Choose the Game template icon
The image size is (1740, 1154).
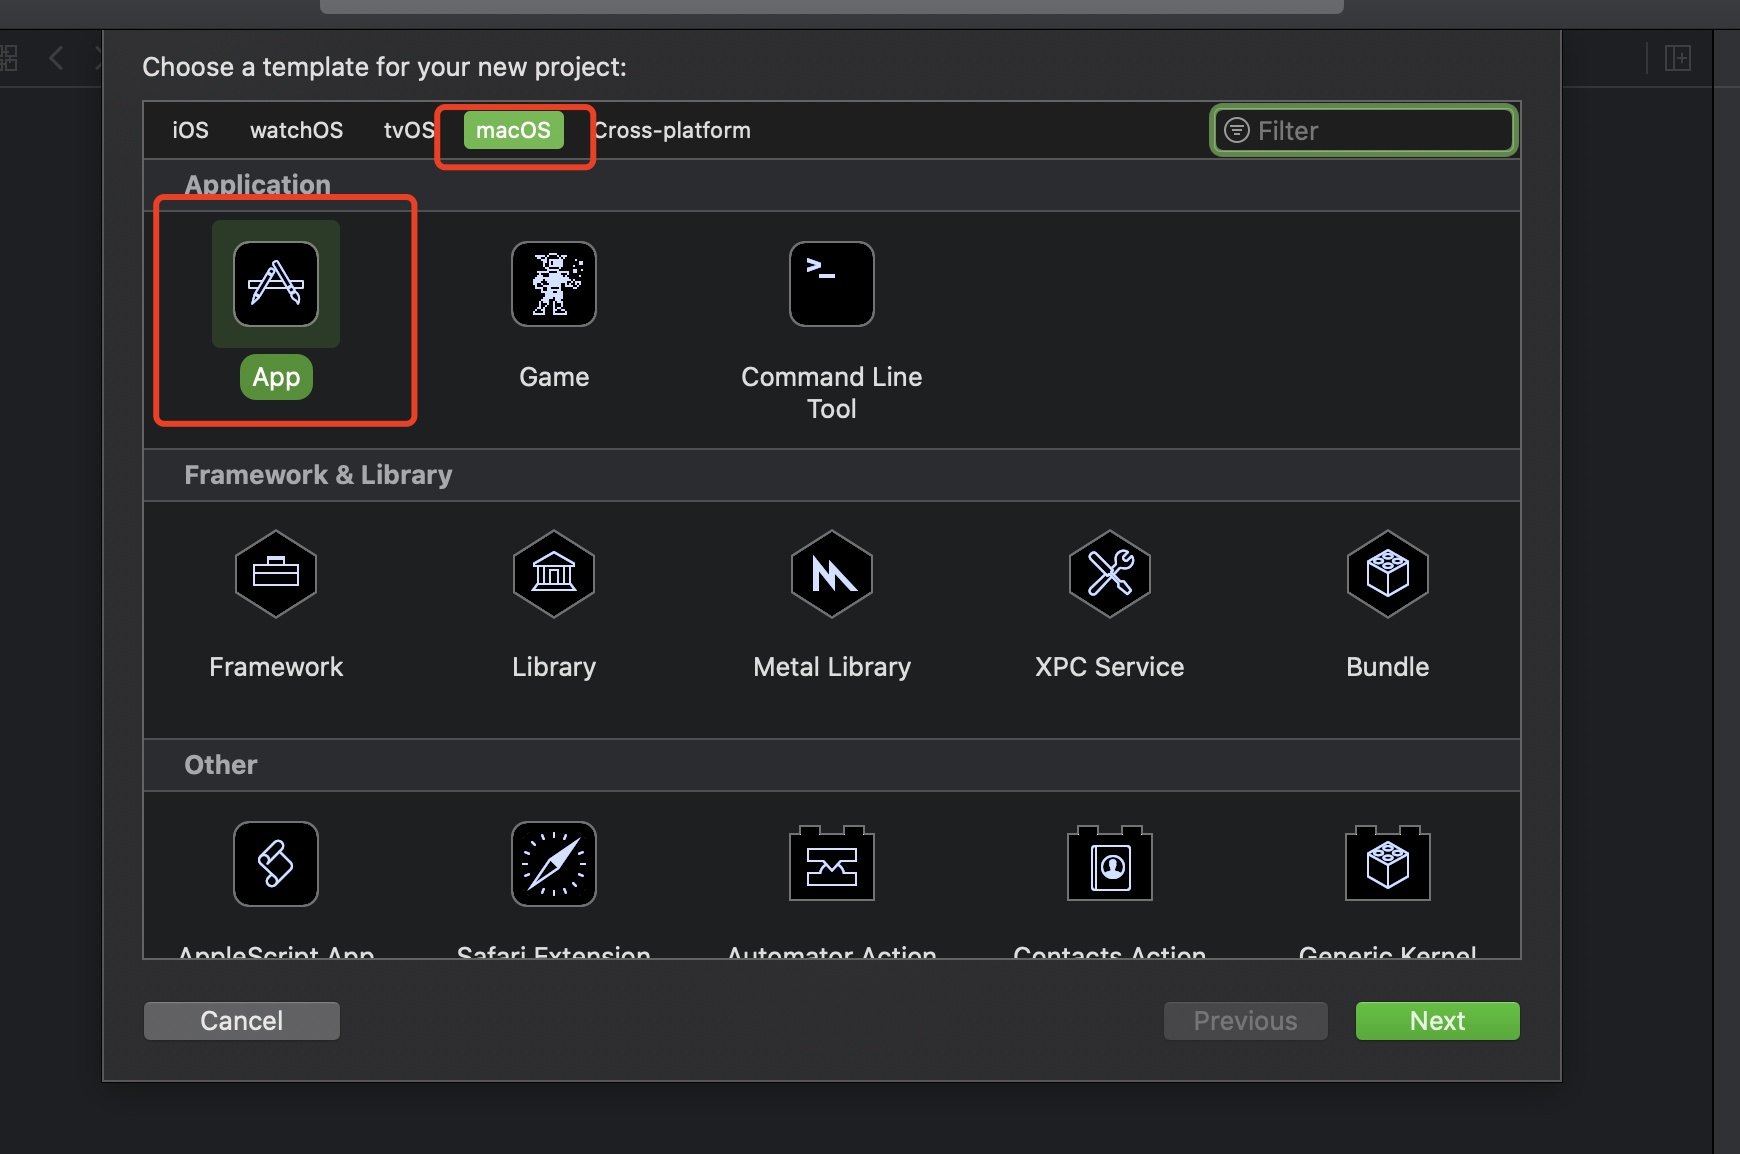point(554,284)
